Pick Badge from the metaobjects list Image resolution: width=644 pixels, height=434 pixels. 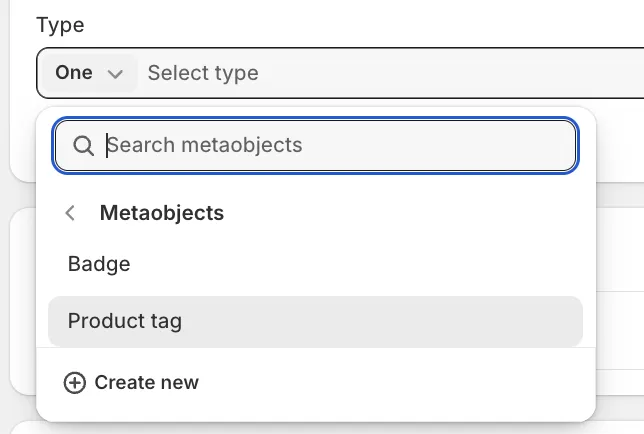[x=99, y=264]
